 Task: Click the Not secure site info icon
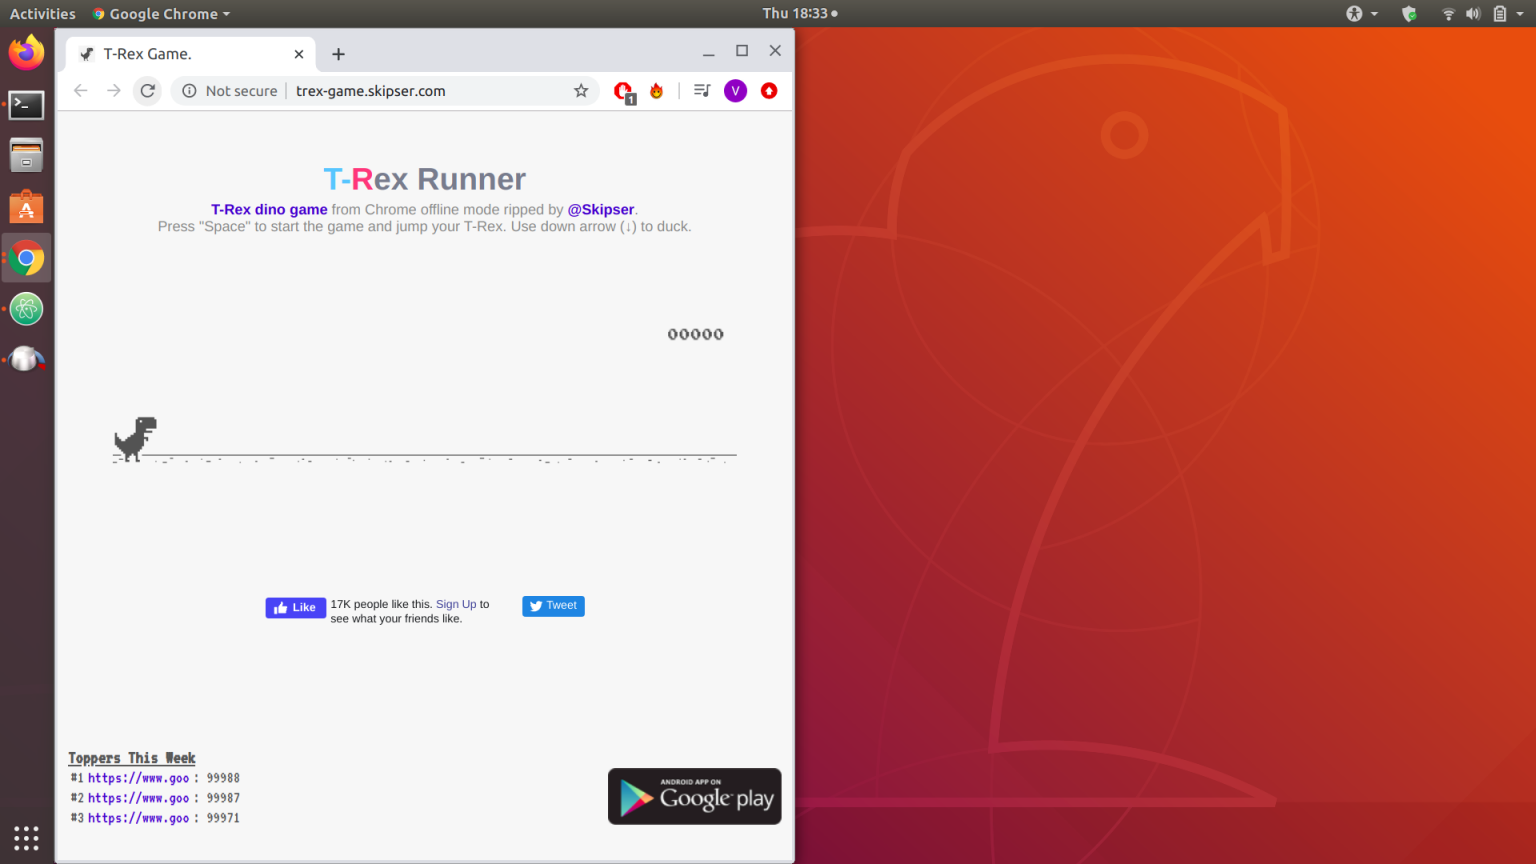click(189, 90)
